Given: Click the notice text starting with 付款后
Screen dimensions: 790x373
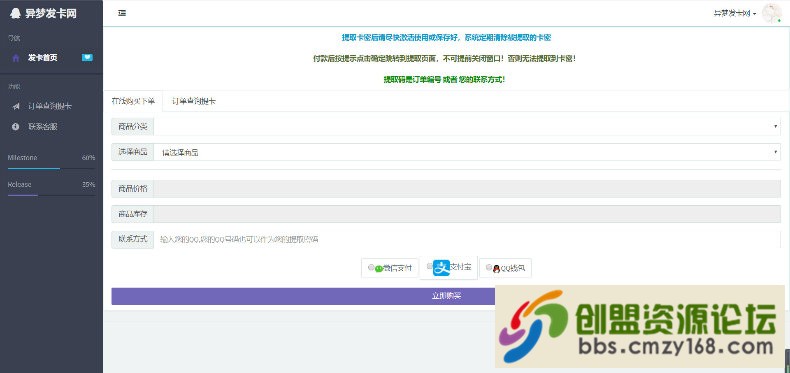Looking at the screenshot, I should coord(444,58).
